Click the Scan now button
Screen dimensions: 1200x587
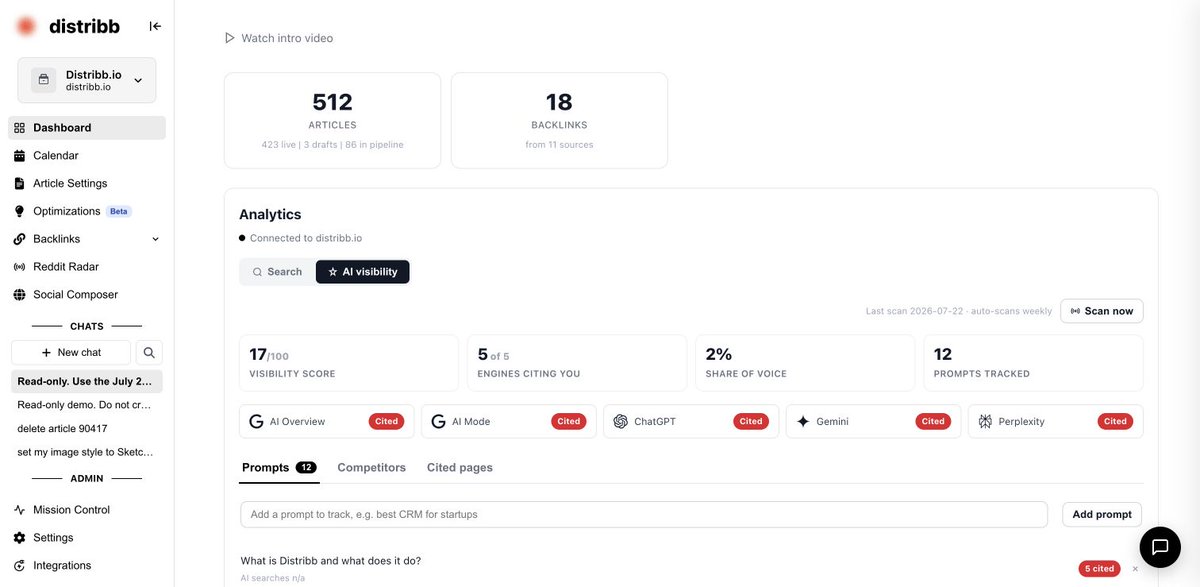point(1102,311)
